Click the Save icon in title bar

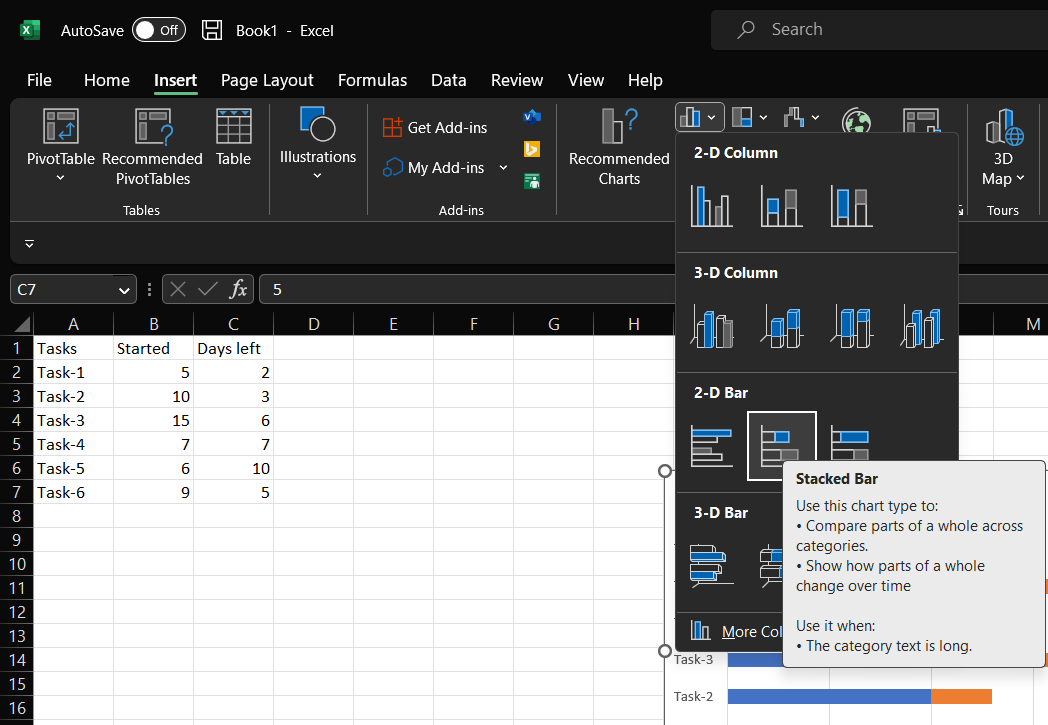[x=212, y=30]
